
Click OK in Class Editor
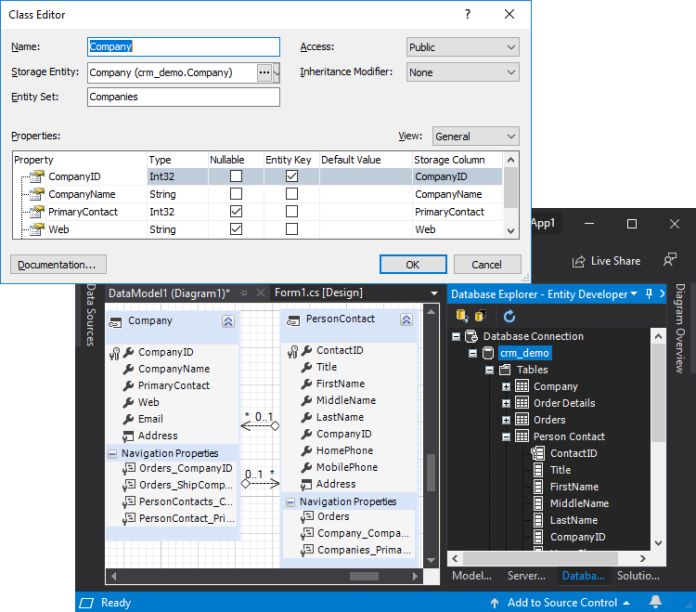point(413,265)
